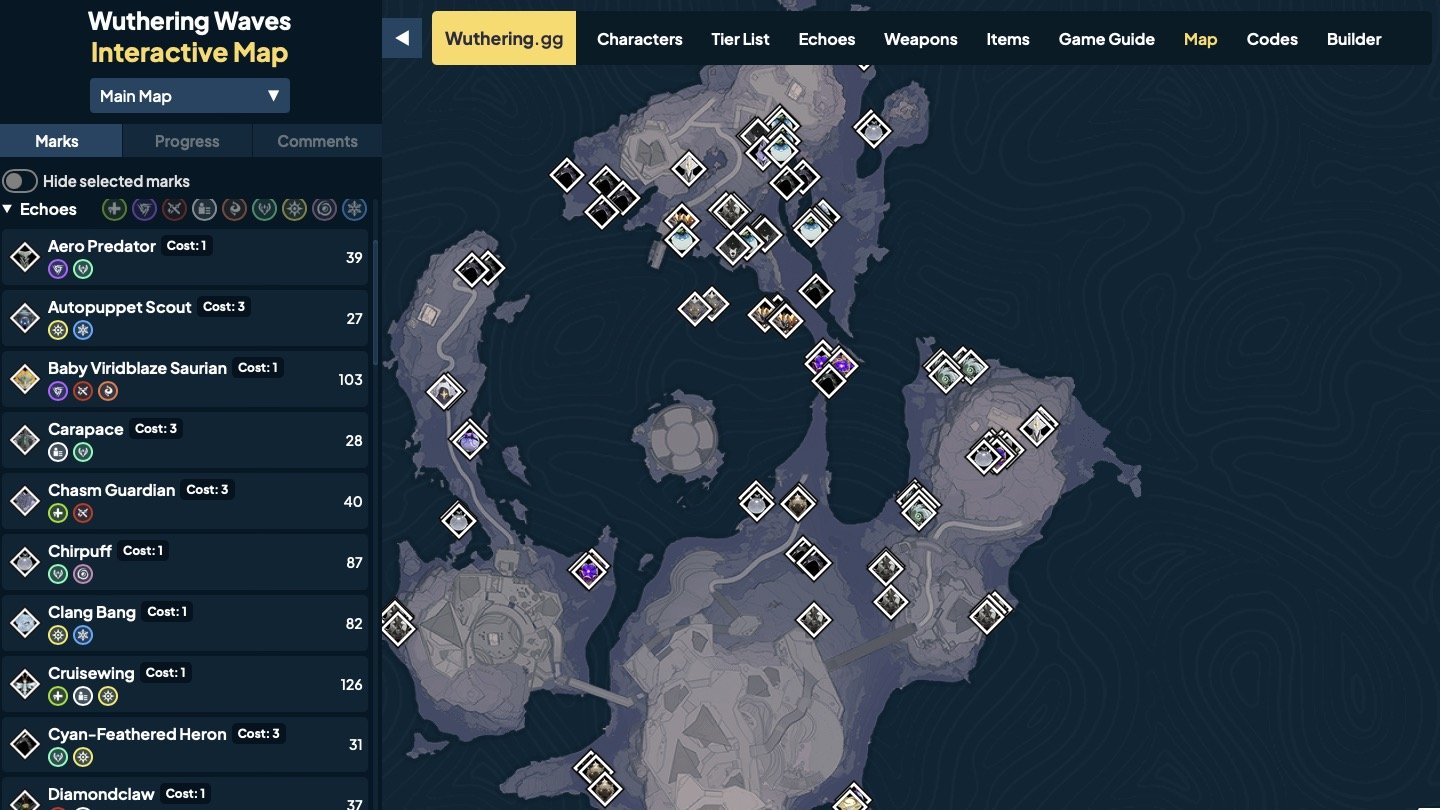Click green wing icon under Chirpuff
Viewport: 1440px width, 810px height.
click(58, 574)
